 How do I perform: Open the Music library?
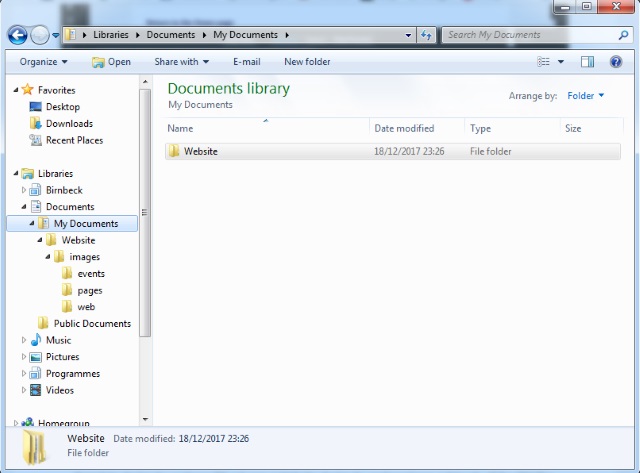point(58,340)
